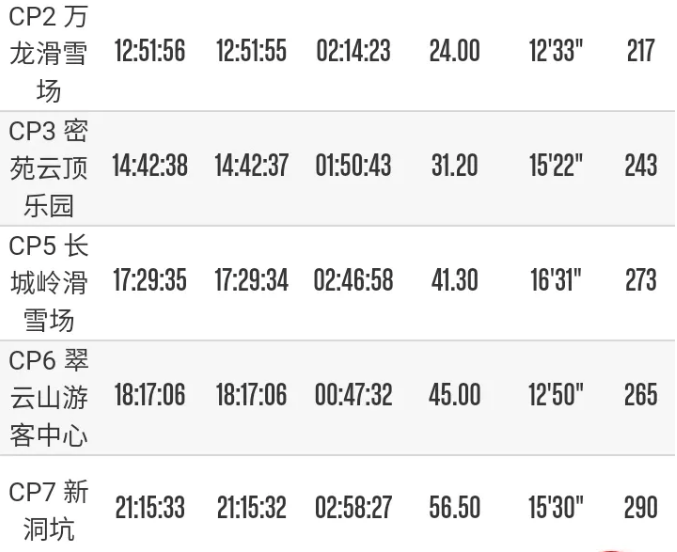Tap the 02:46:58 segment duration

[353, 281]
